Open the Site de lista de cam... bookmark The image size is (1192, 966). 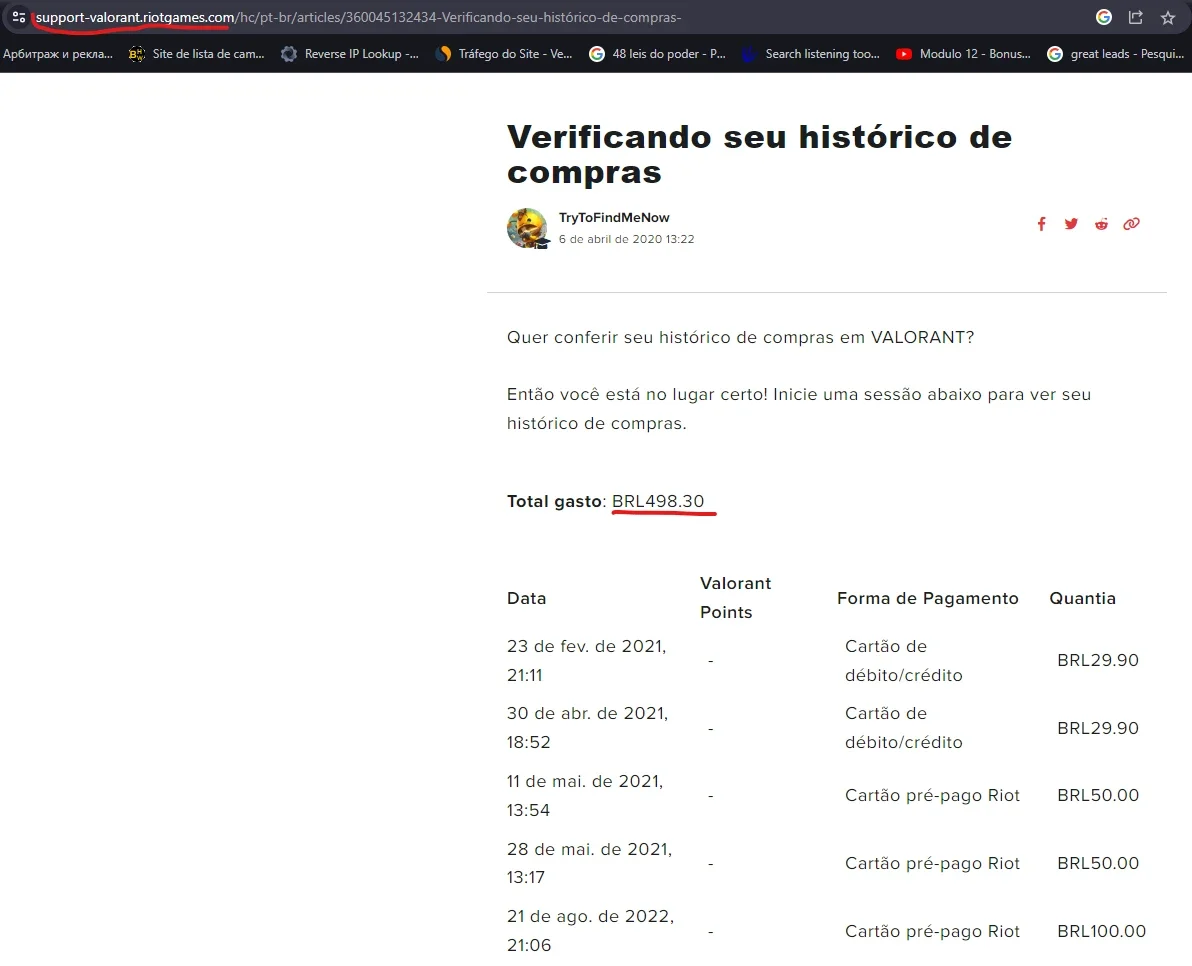[x=197, y=54]
